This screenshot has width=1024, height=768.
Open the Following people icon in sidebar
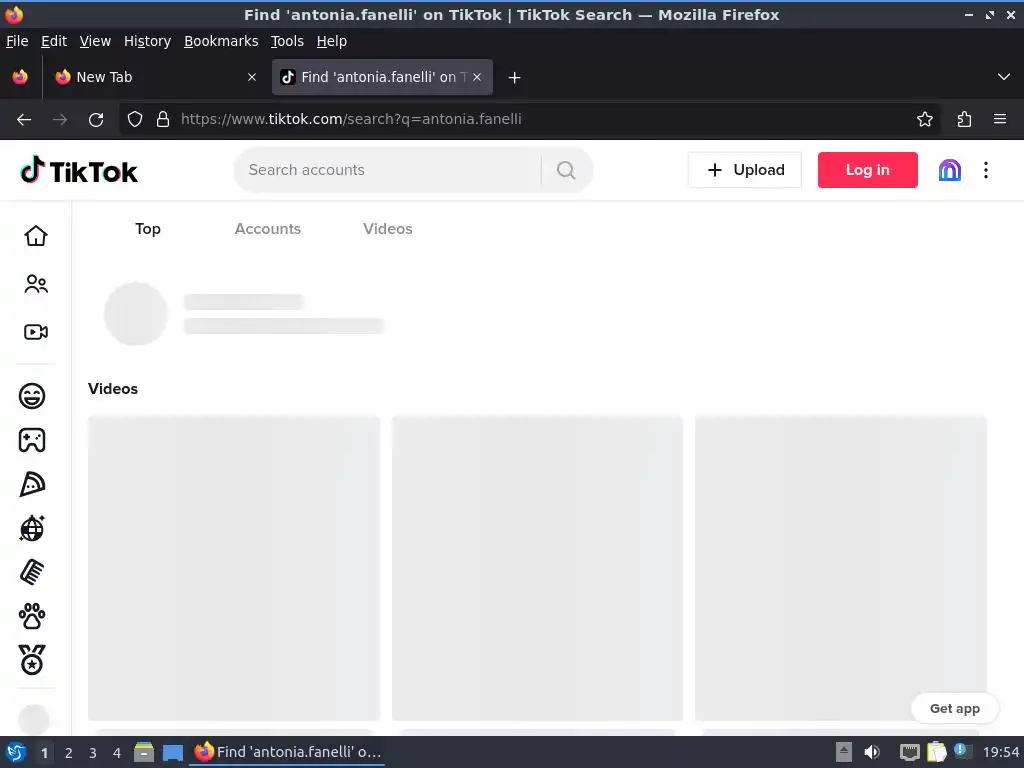tap(36, 284)
